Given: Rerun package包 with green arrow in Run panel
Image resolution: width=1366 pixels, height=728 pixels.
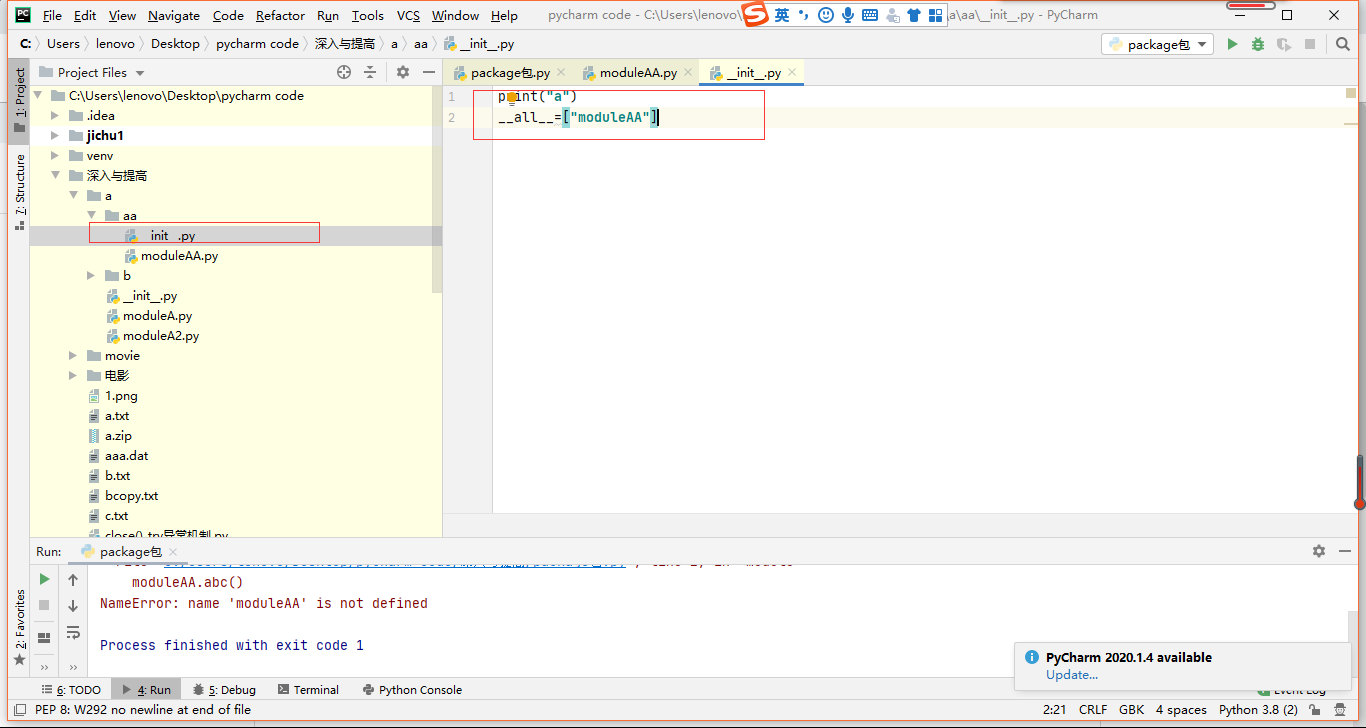Looking at the screenshot, I should (44, 579).
